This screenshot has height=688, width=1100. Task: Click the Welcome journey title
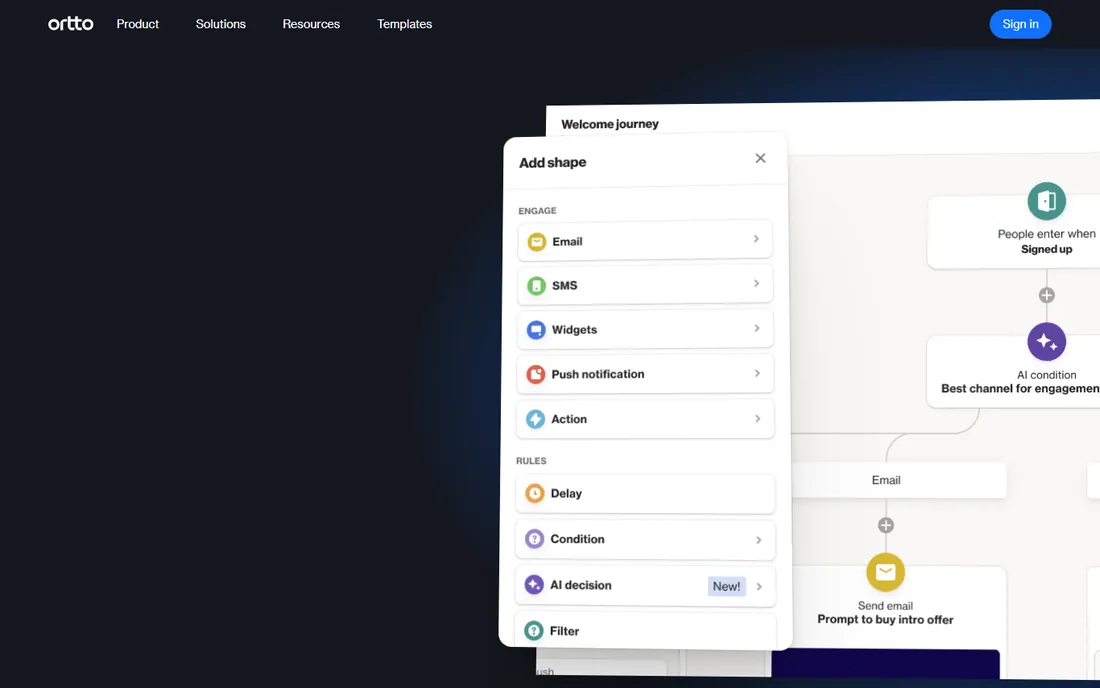[610, 124]
